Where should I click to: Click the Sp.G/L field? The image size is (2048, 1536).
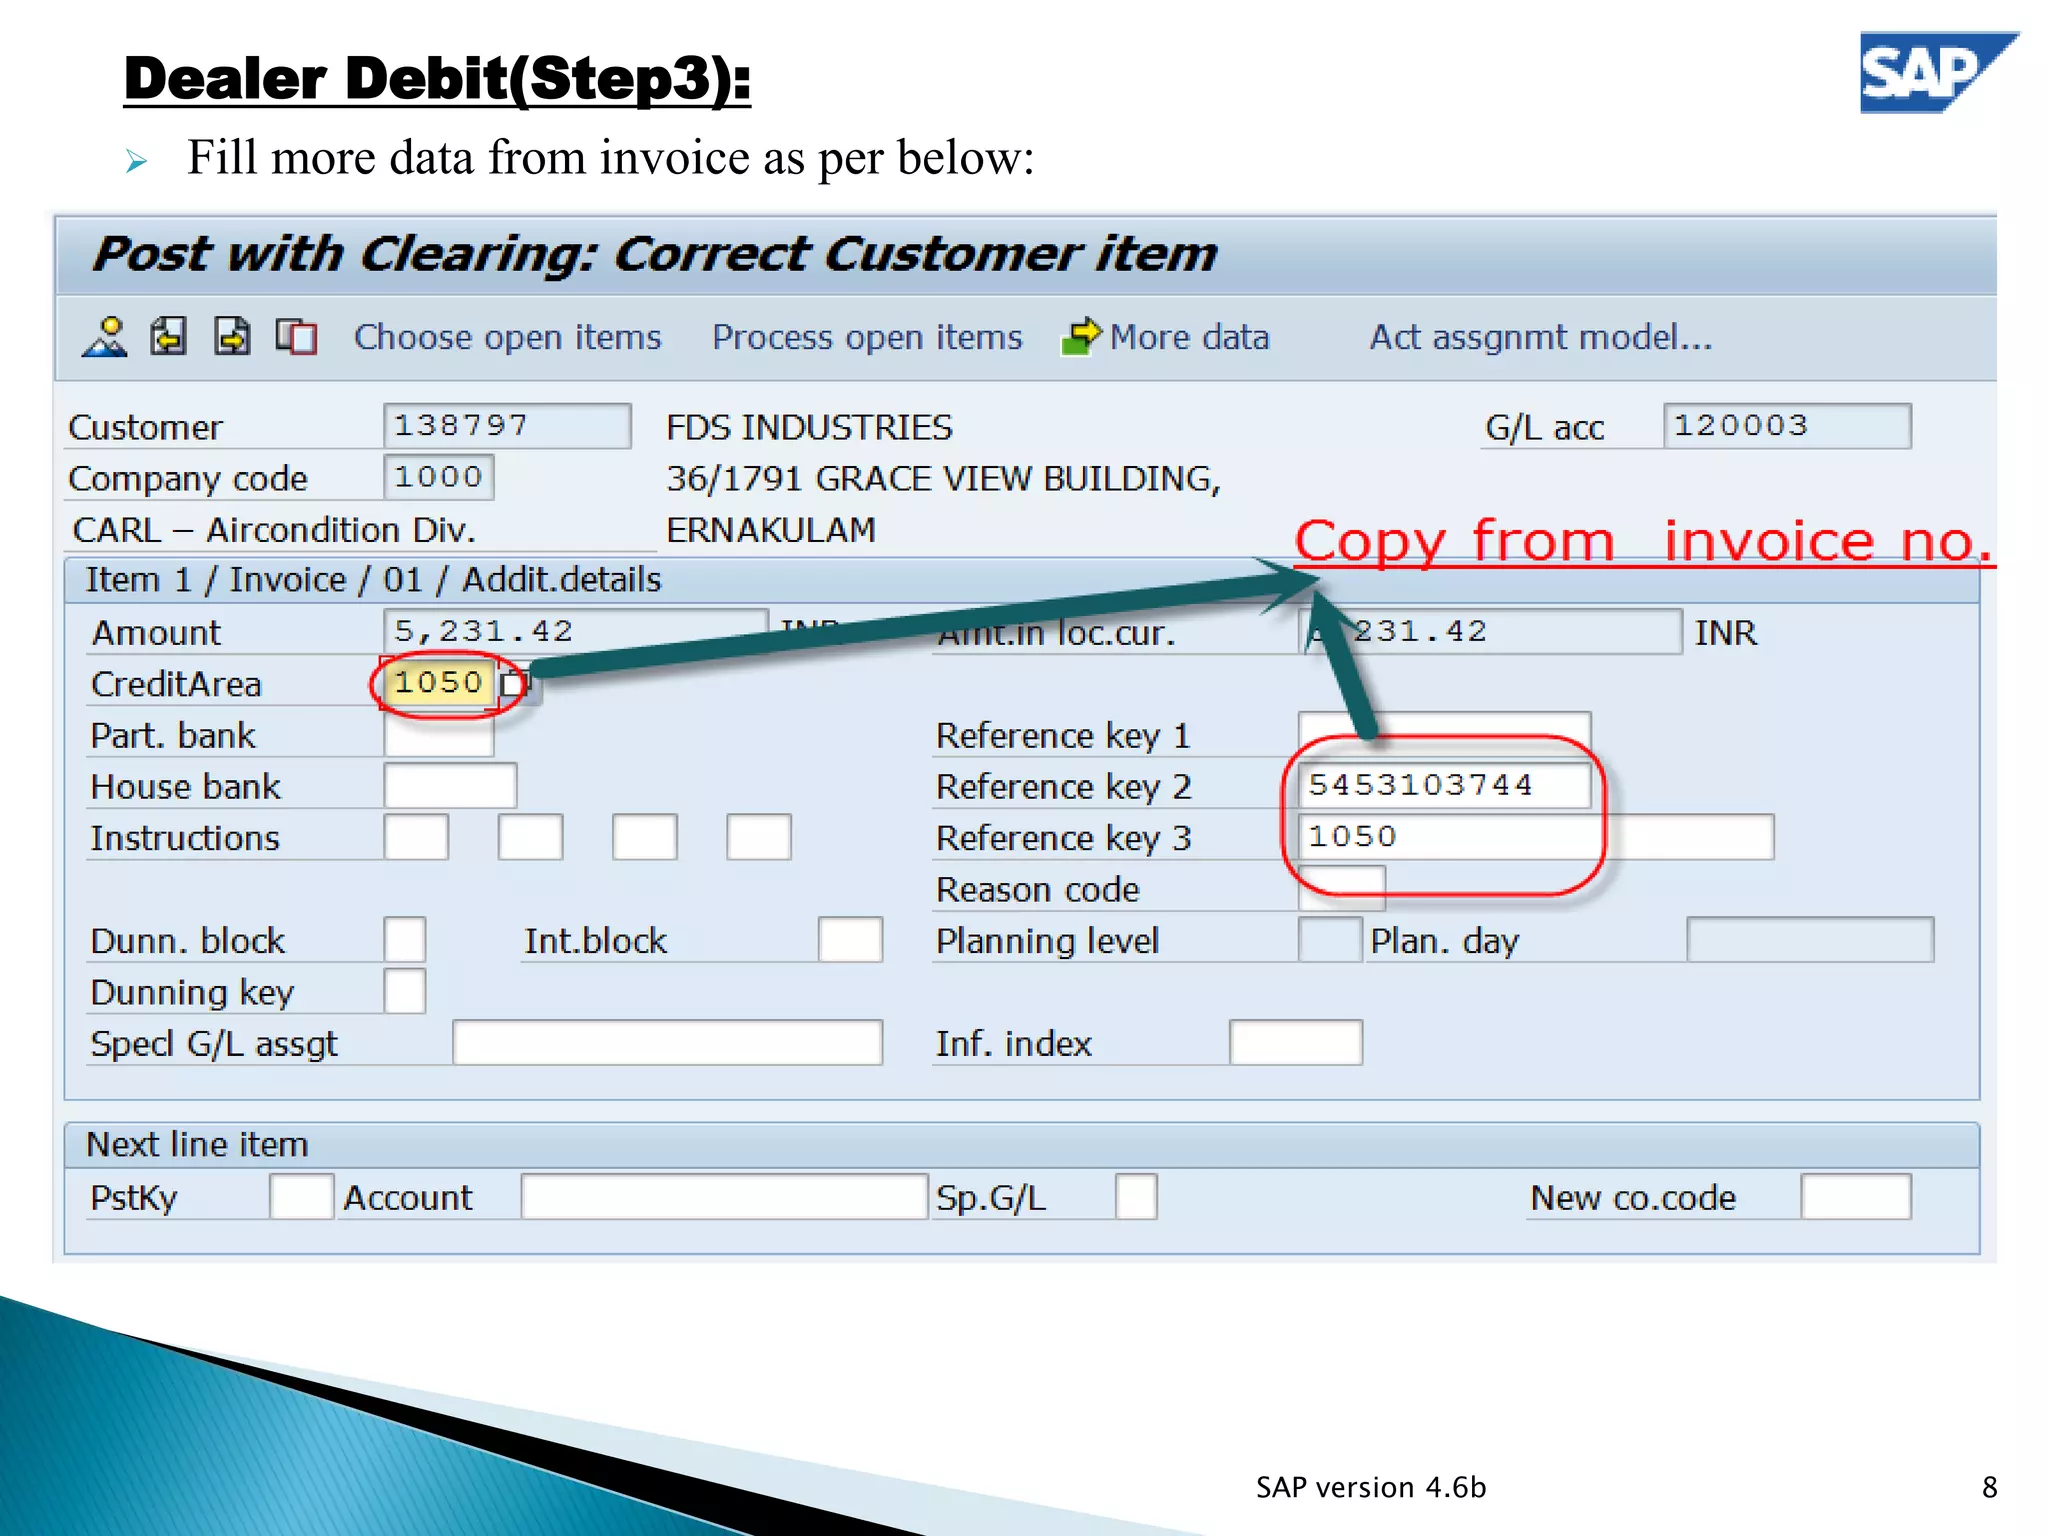1136,1197
